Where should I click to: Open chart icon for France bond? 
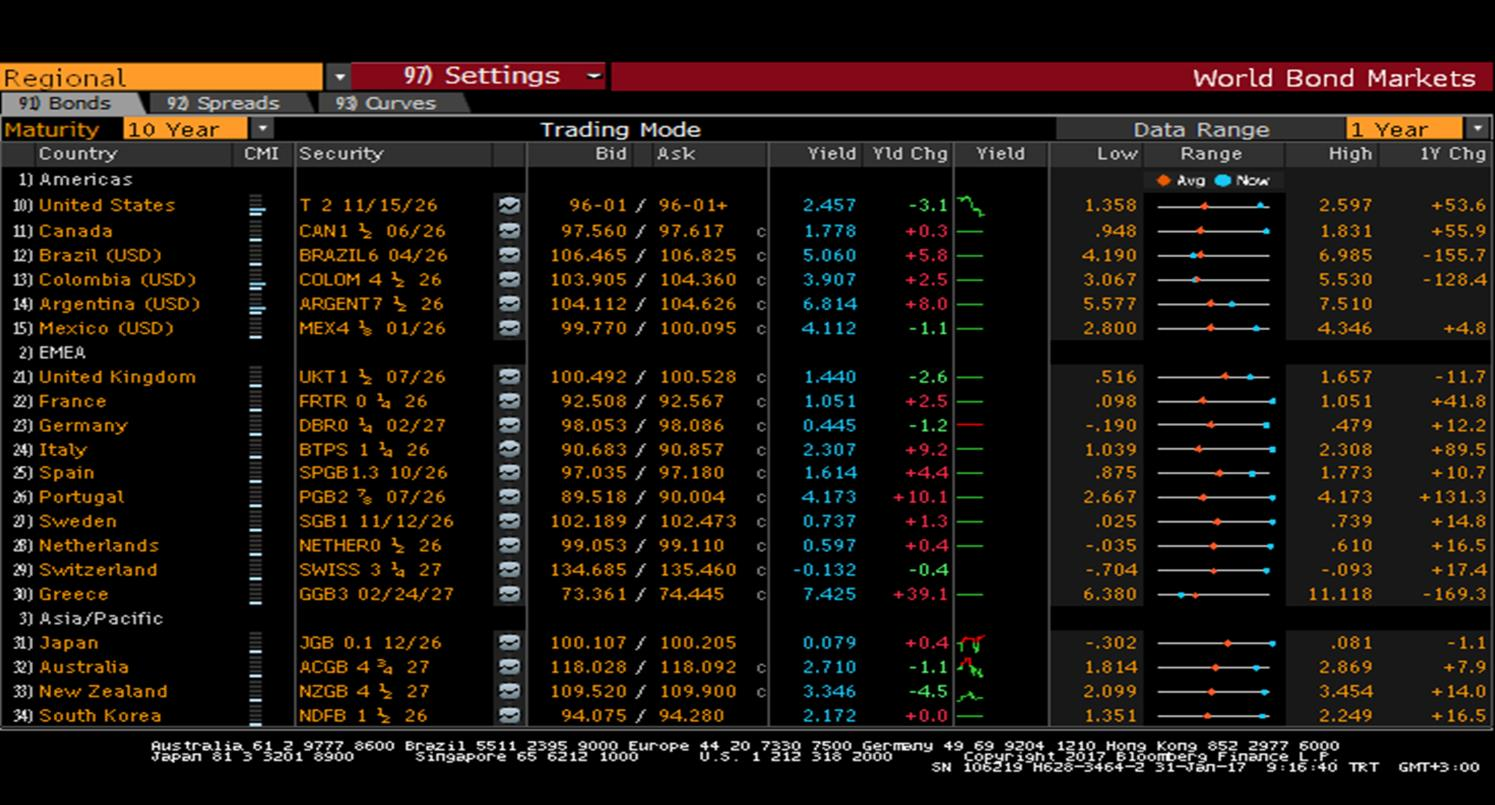[510, 401]
